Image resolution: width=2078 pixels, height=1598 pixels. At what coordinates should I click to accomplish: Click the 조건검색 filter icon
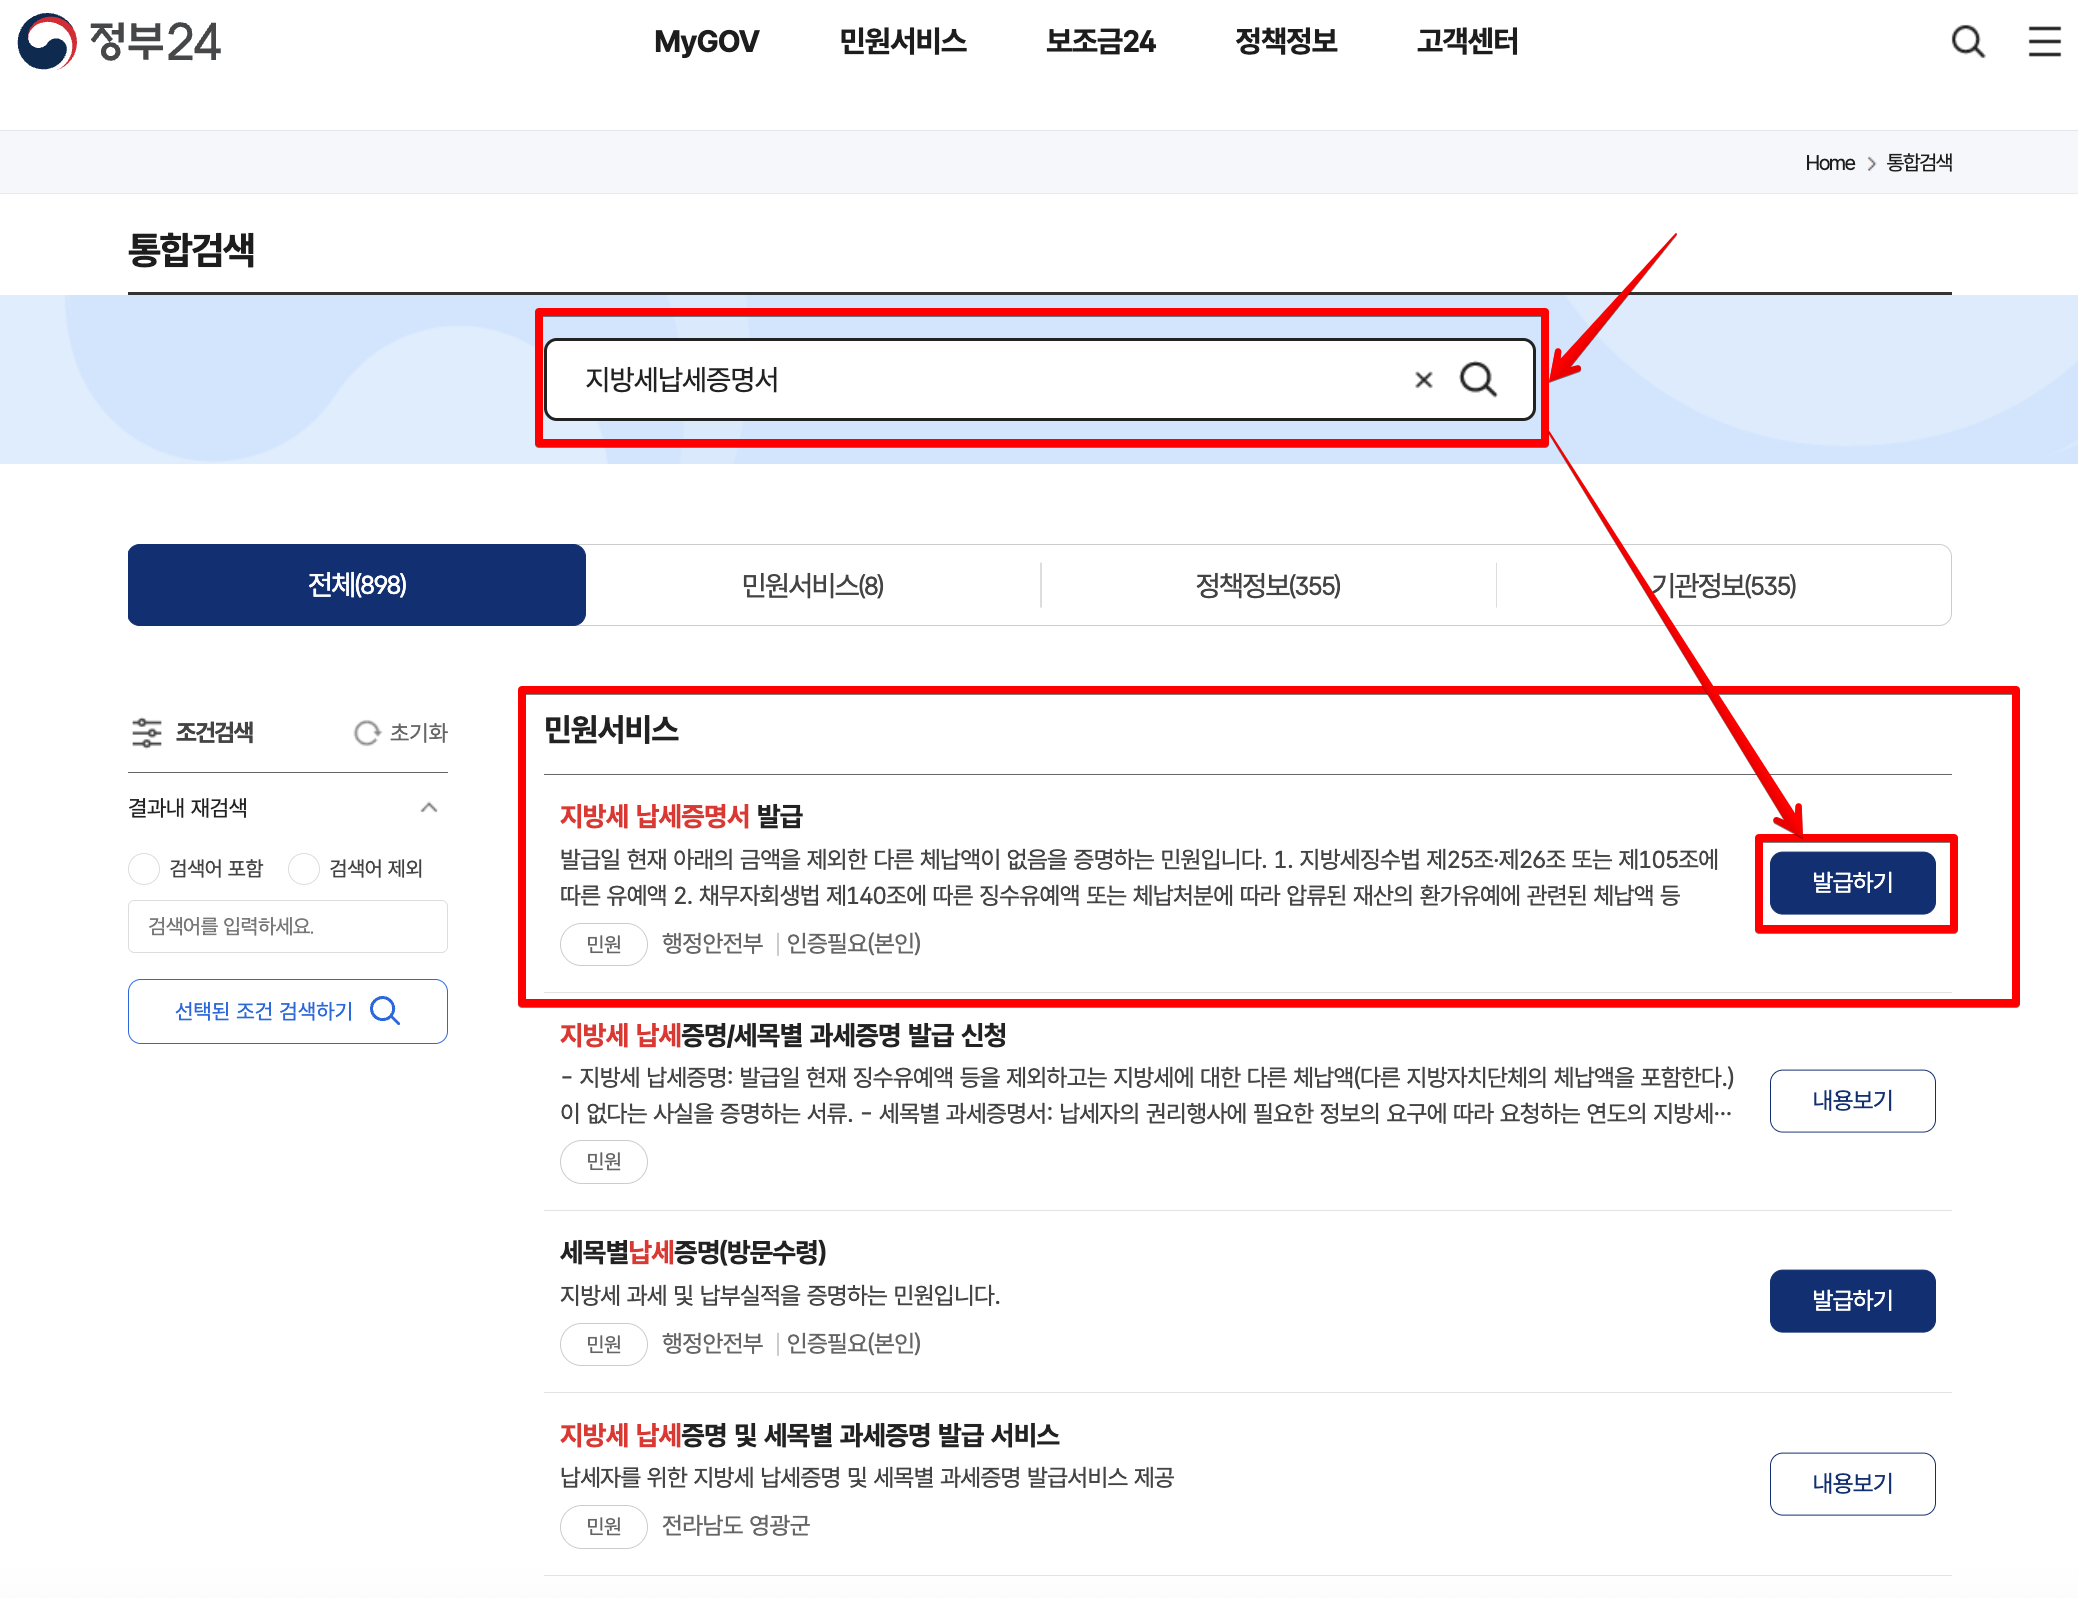point(146,733)
